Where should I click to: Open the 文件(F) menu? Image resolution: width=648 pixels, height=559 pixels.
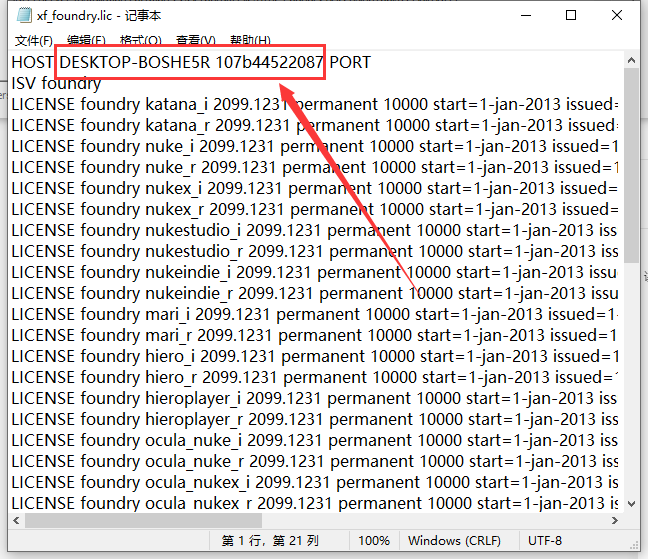tap(34, 40)
